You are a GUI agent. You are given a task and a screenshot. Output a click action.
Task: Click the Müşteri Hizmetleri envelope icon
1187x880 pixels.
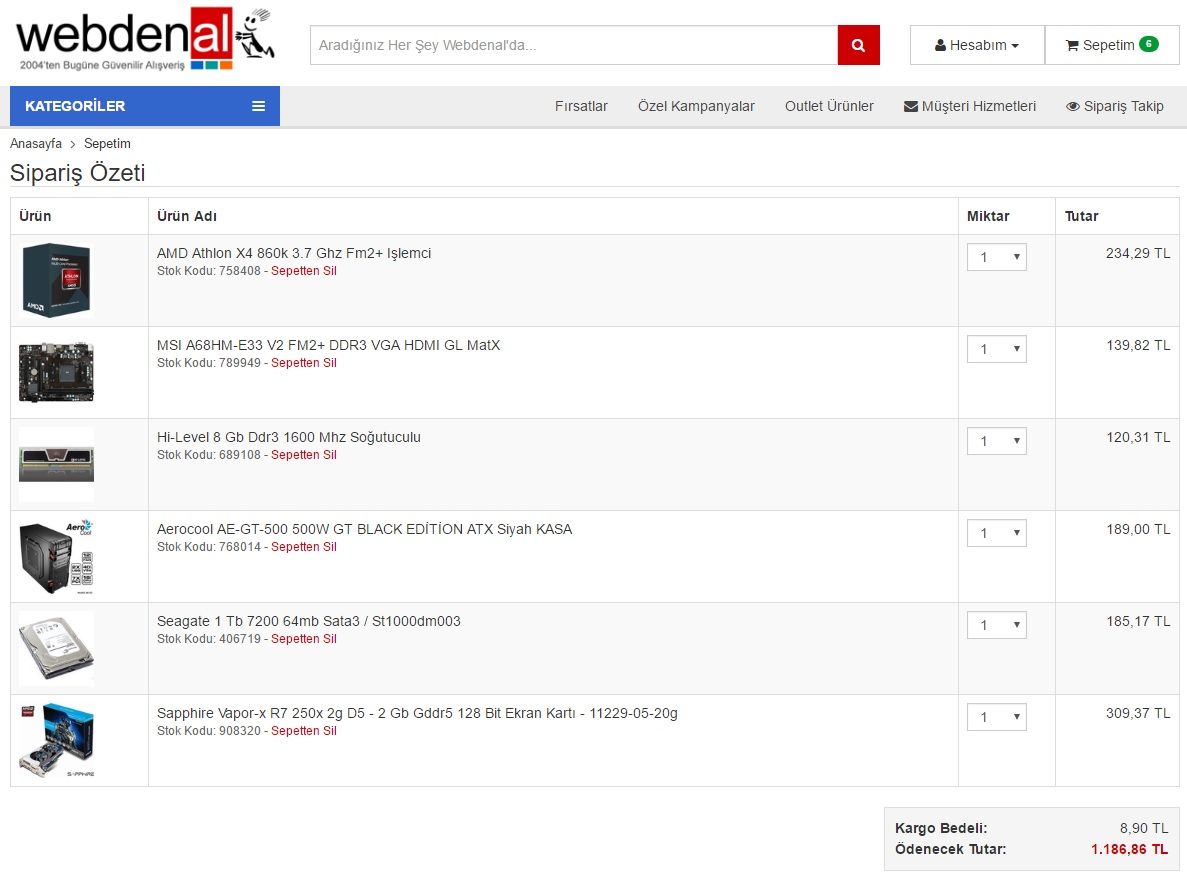tap(911, 107)
